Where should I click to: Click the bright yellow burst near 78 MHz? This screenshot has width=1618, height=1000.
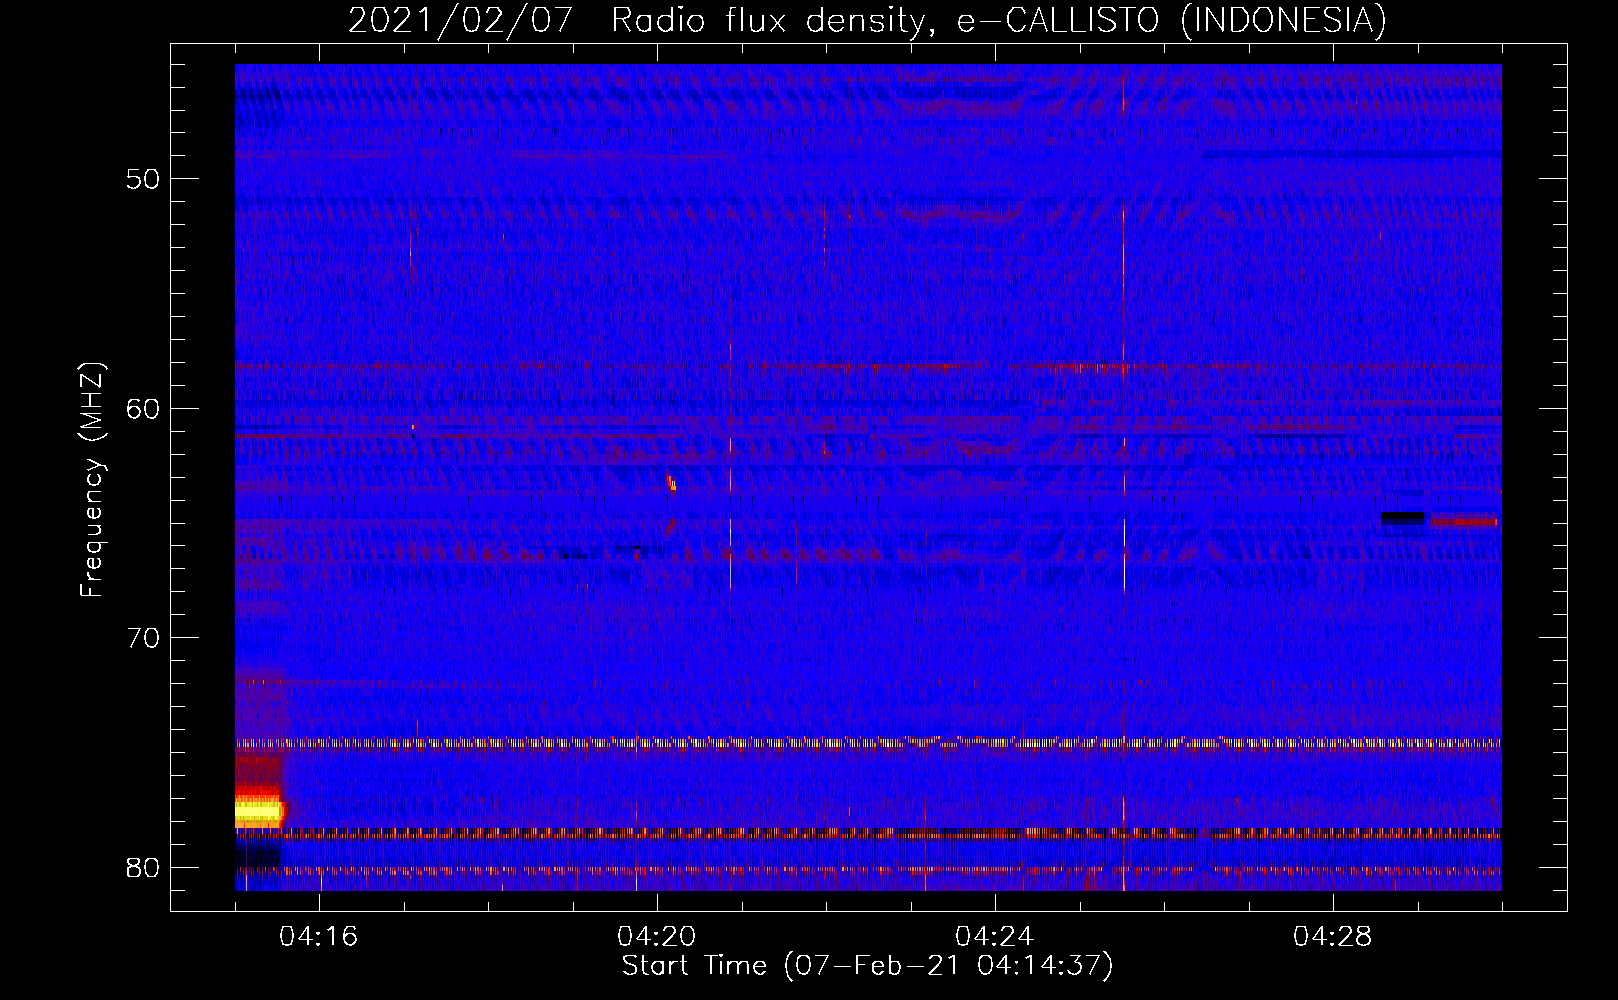[260, 810]
